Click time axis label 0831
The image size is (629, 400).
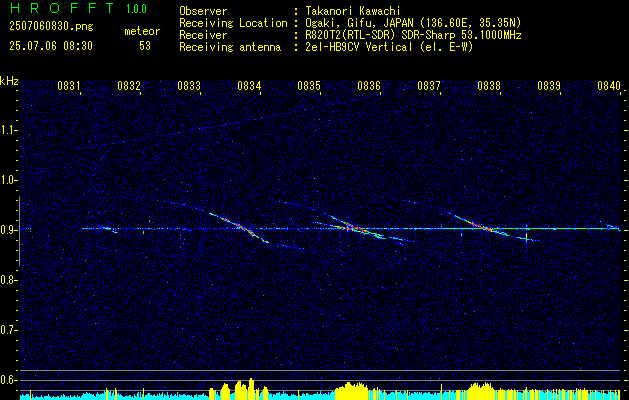pos(69,86)
